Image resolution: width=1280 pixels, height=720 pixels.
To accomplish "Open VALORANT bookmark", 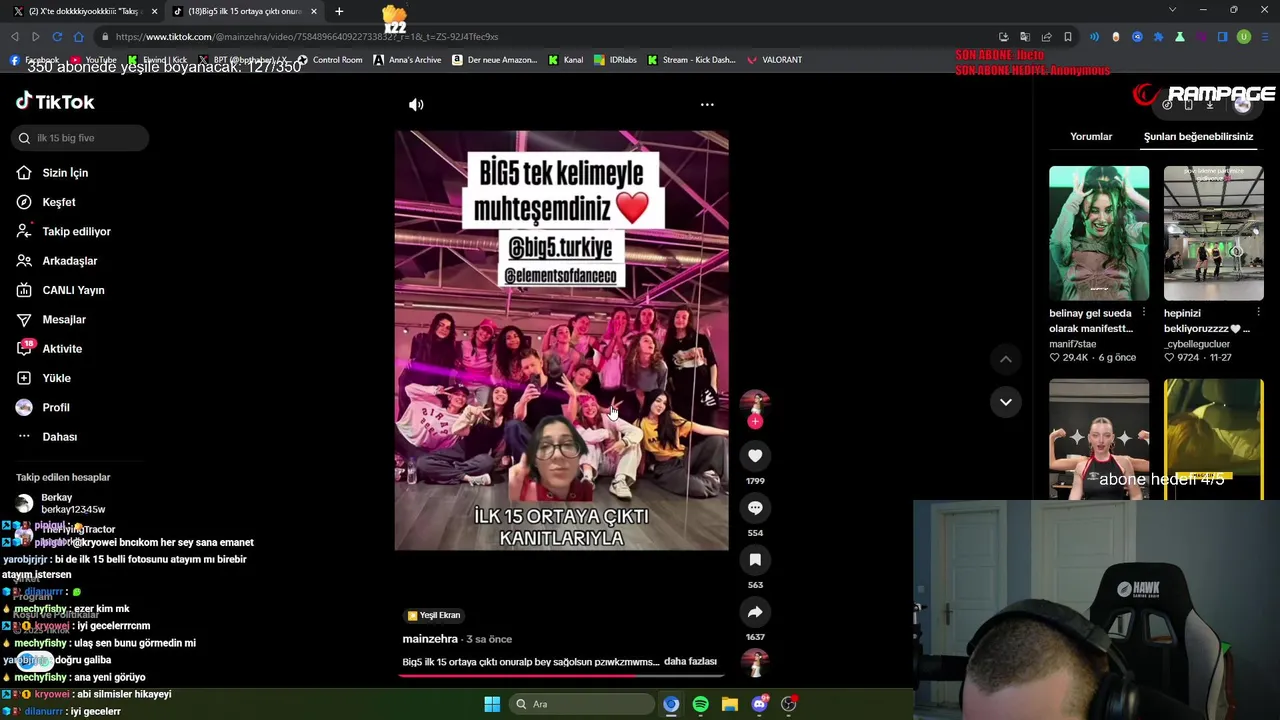I will click(774, 60).
